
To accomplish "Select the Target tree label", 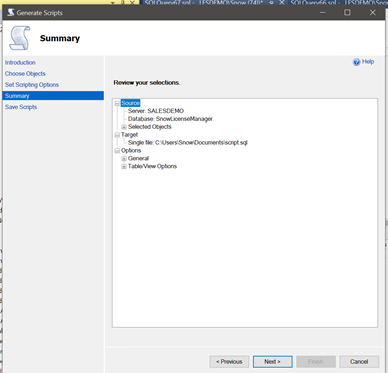I will [x=129, y=135].
